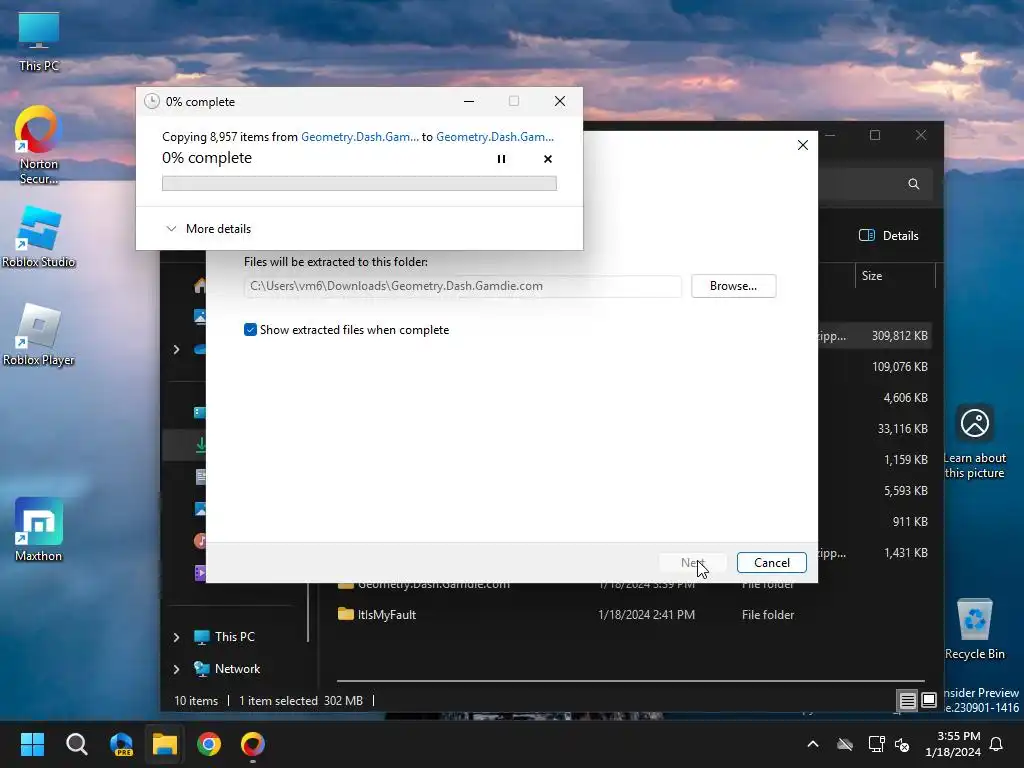Cancel copy with the X button
Viewport: 1024px width, 768px height.
tap(548, 159)
